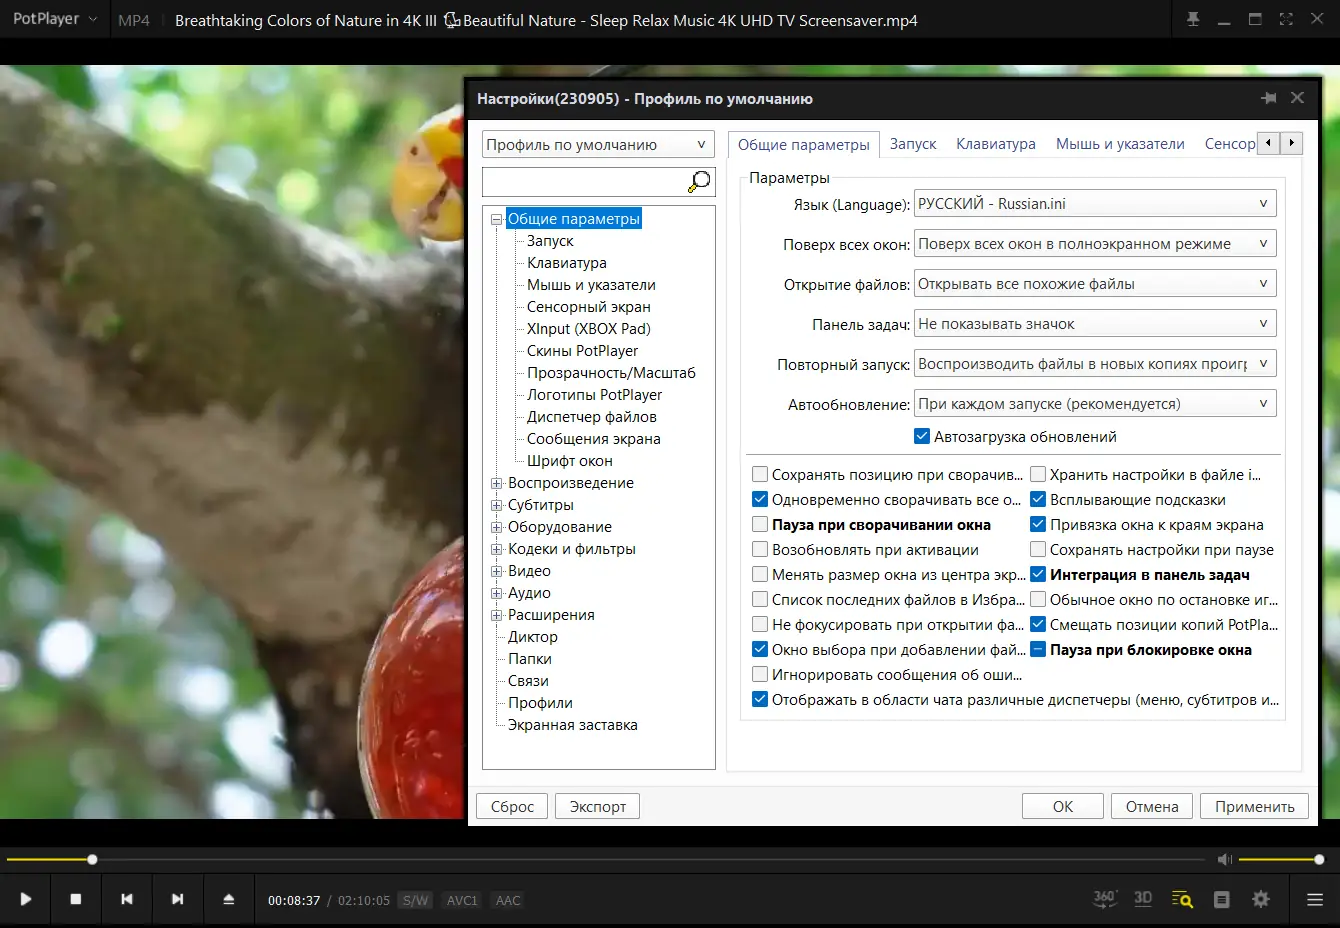Stop playback with the stop button
1340x928 pixels.
point(76,899)
